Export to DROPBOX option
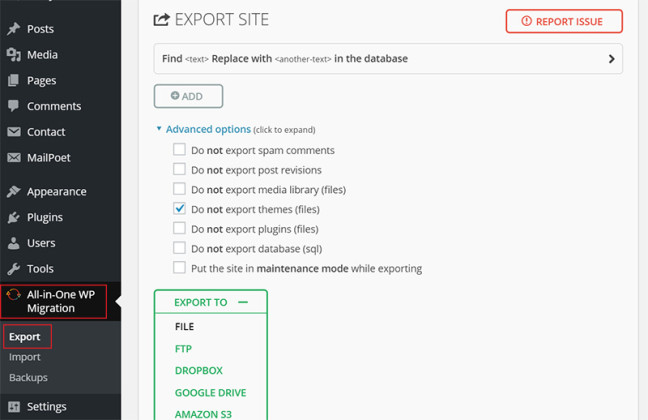 [x=199, y=370]
